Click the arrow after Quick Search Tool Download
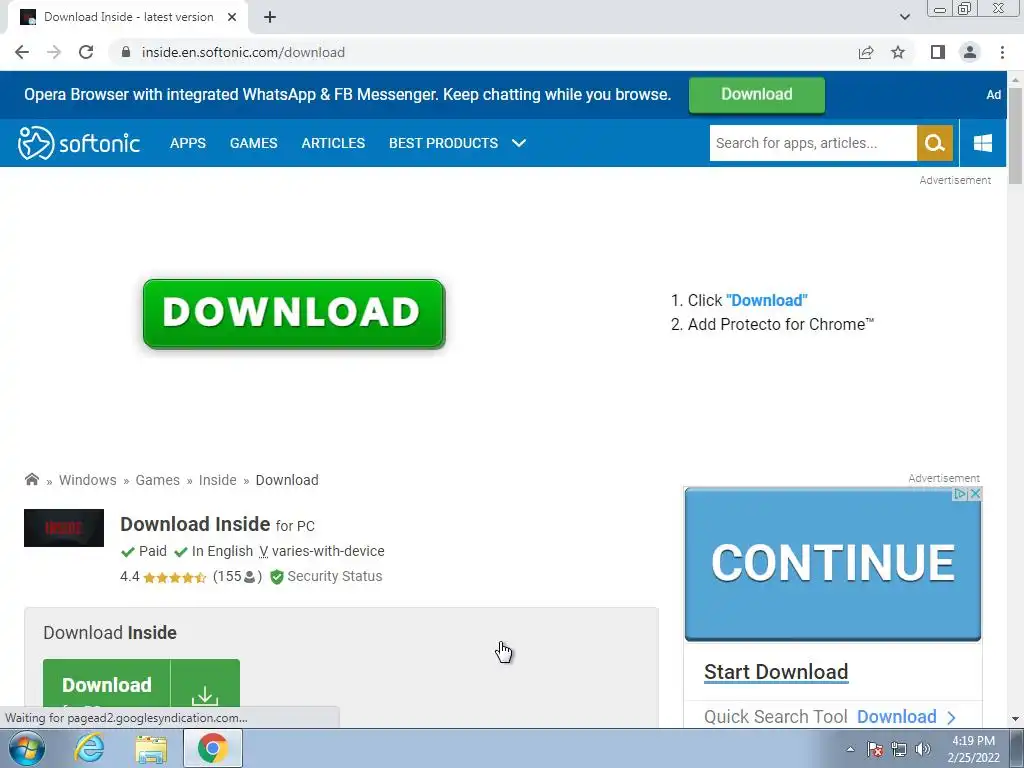The width and height of the screenshot is (1024, 768). click(x=952, y=718)
